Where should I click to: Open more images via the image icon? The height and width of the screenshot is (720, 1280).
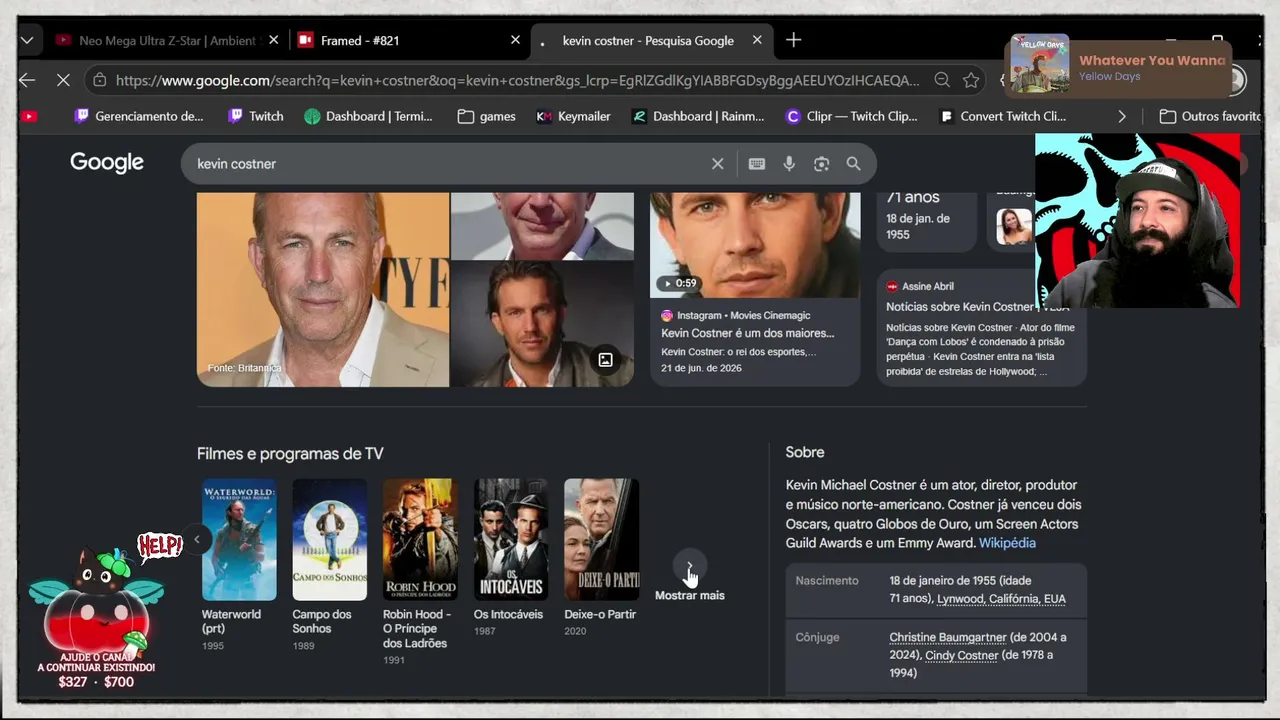click(x=605, y=360)
